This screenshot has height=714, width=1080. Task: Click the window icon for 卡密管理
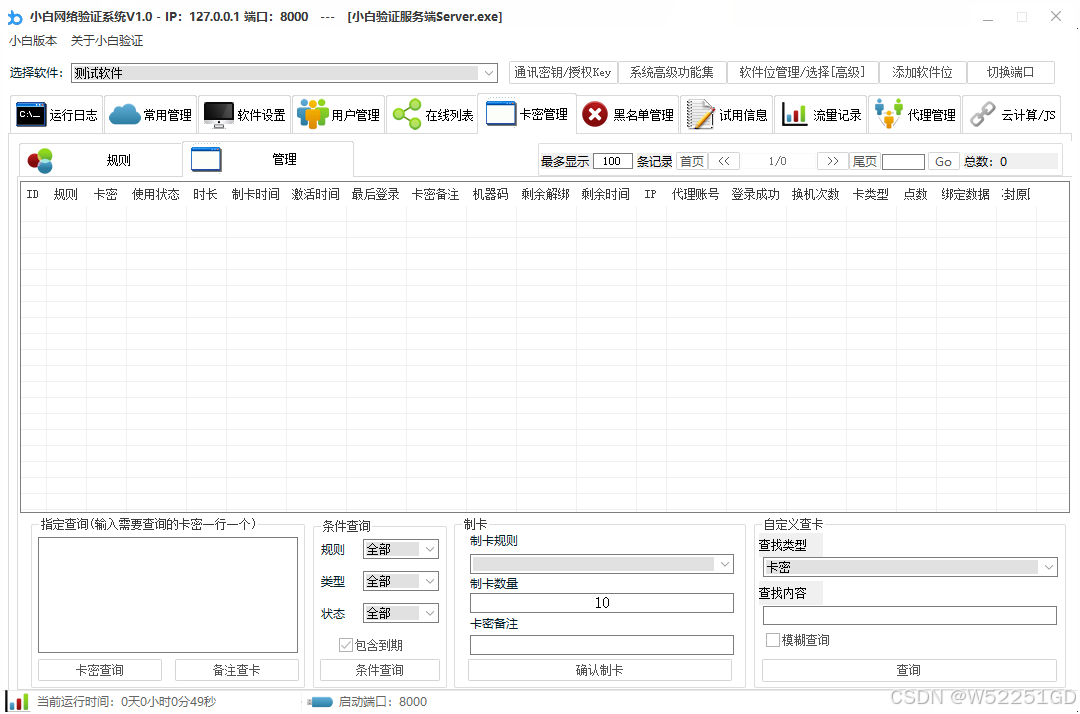click(501, 113)
